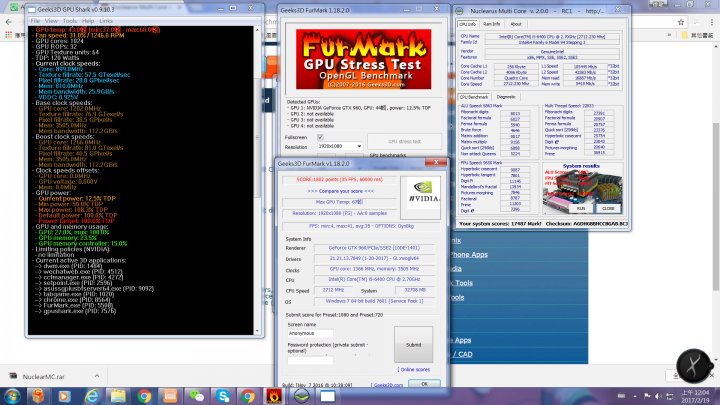The image size is (720, 405).
Task: Click Compare your score link
Action: (x=340, y=191)
